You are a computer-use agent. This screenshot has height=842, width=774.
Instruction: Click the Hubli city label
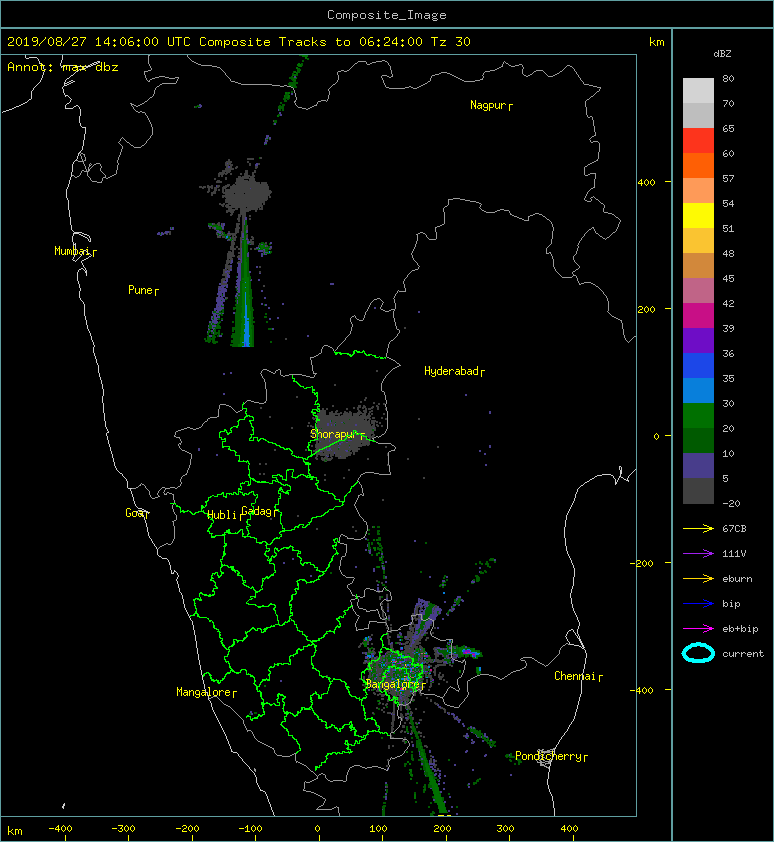point(222,515)
